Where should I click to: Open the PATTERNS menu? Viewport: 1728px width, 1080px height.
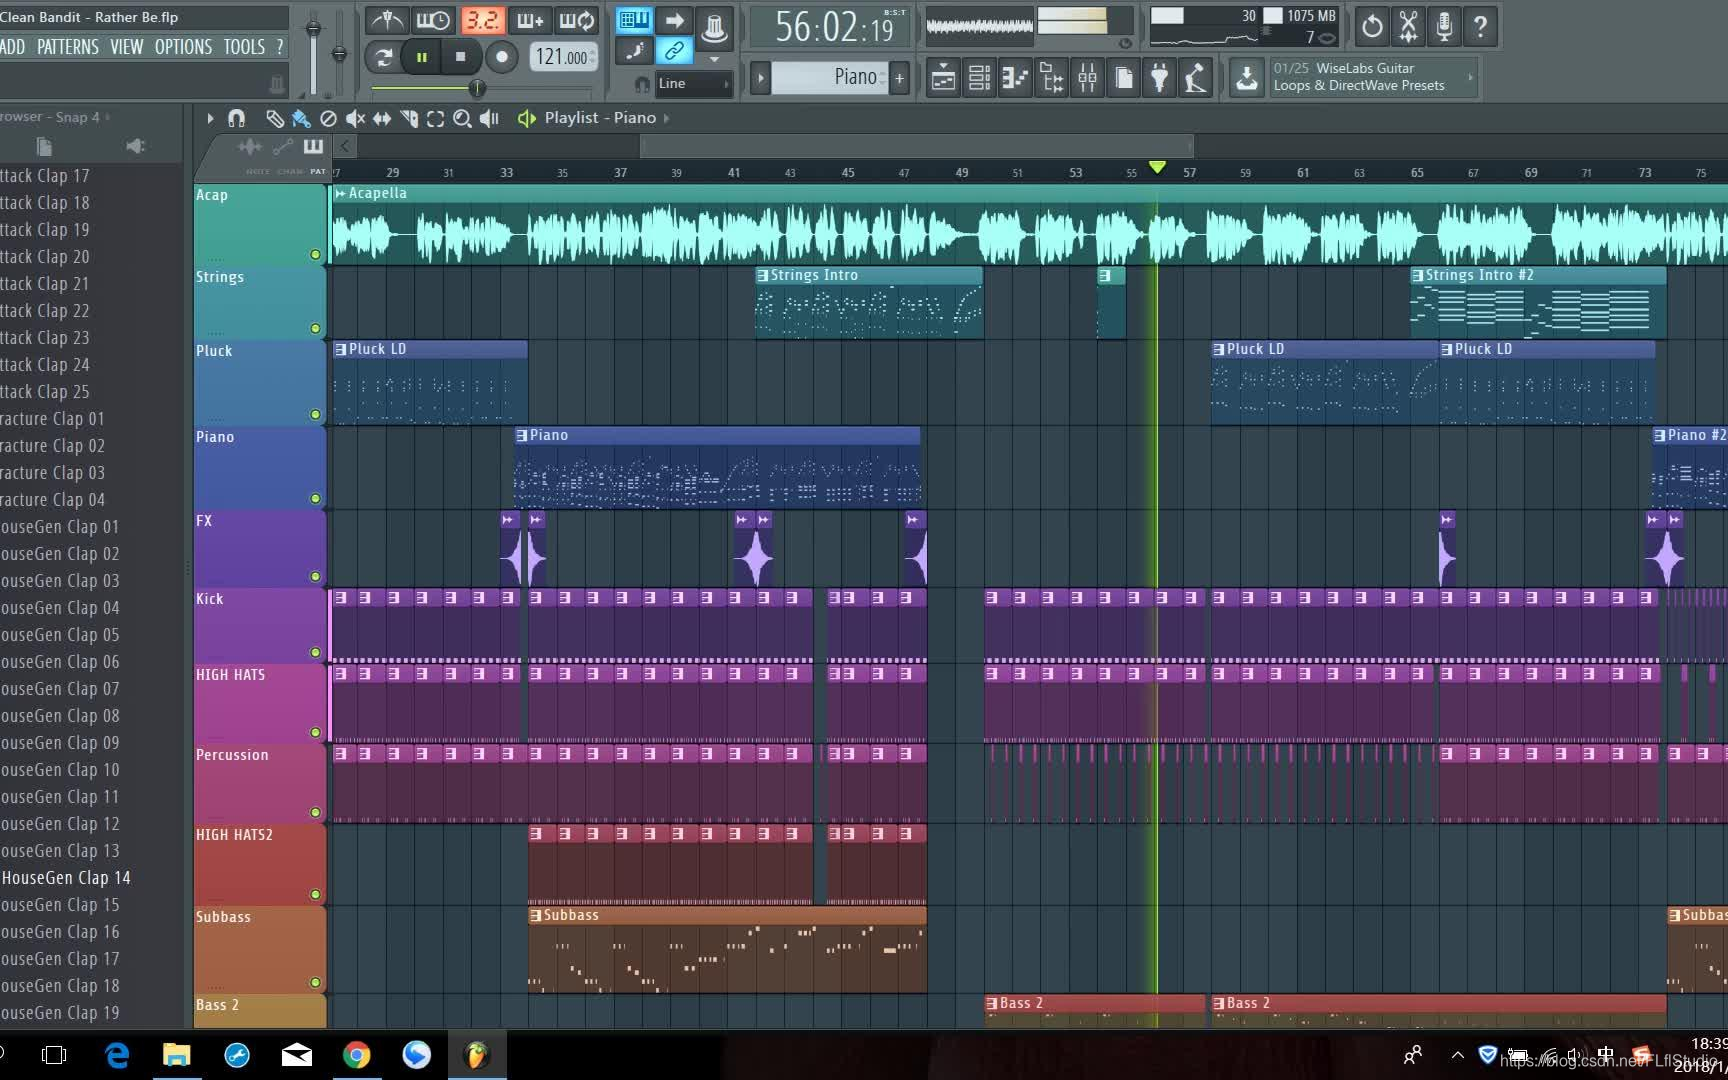tap(68, 47)
